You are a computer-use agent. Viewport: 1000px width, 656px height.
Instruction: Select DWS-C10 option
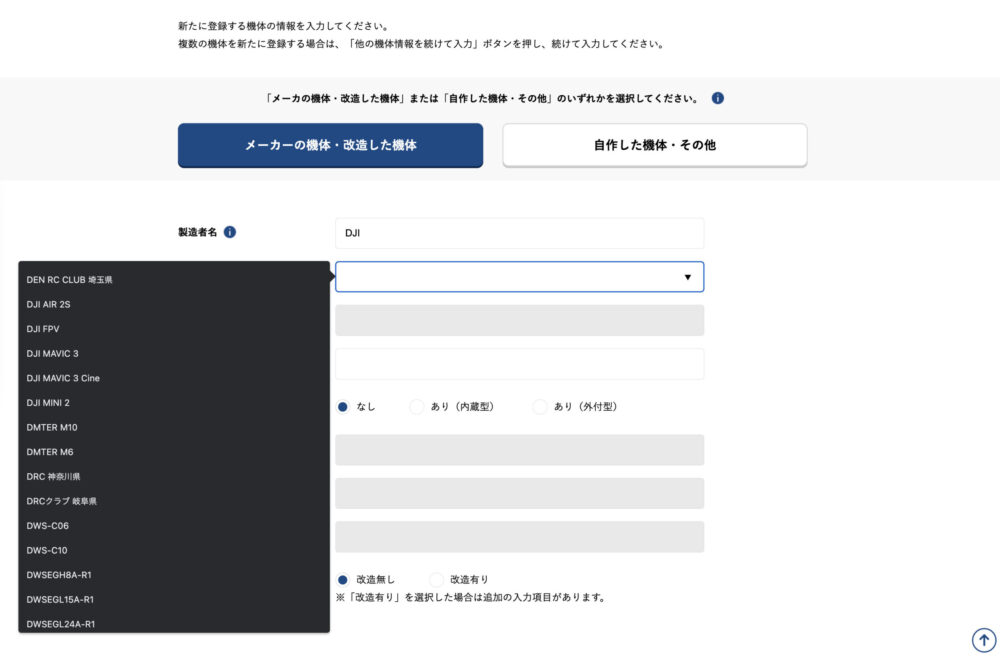174,551
